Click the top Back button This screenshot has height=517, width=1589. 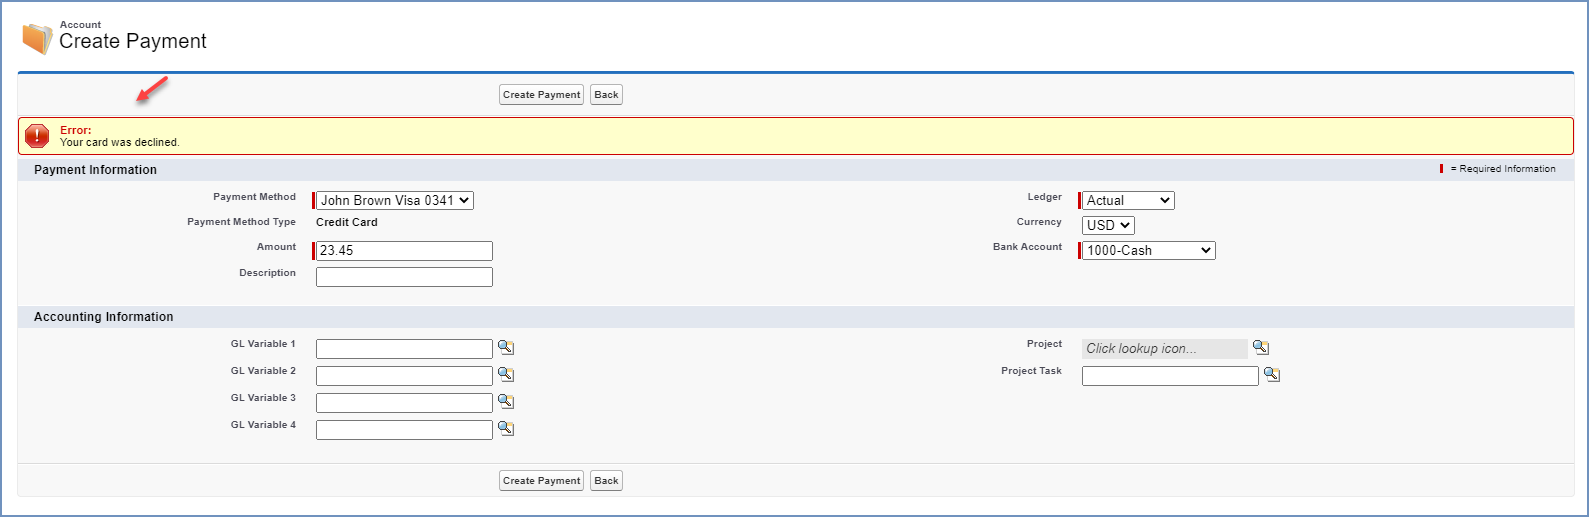[606, 95]
